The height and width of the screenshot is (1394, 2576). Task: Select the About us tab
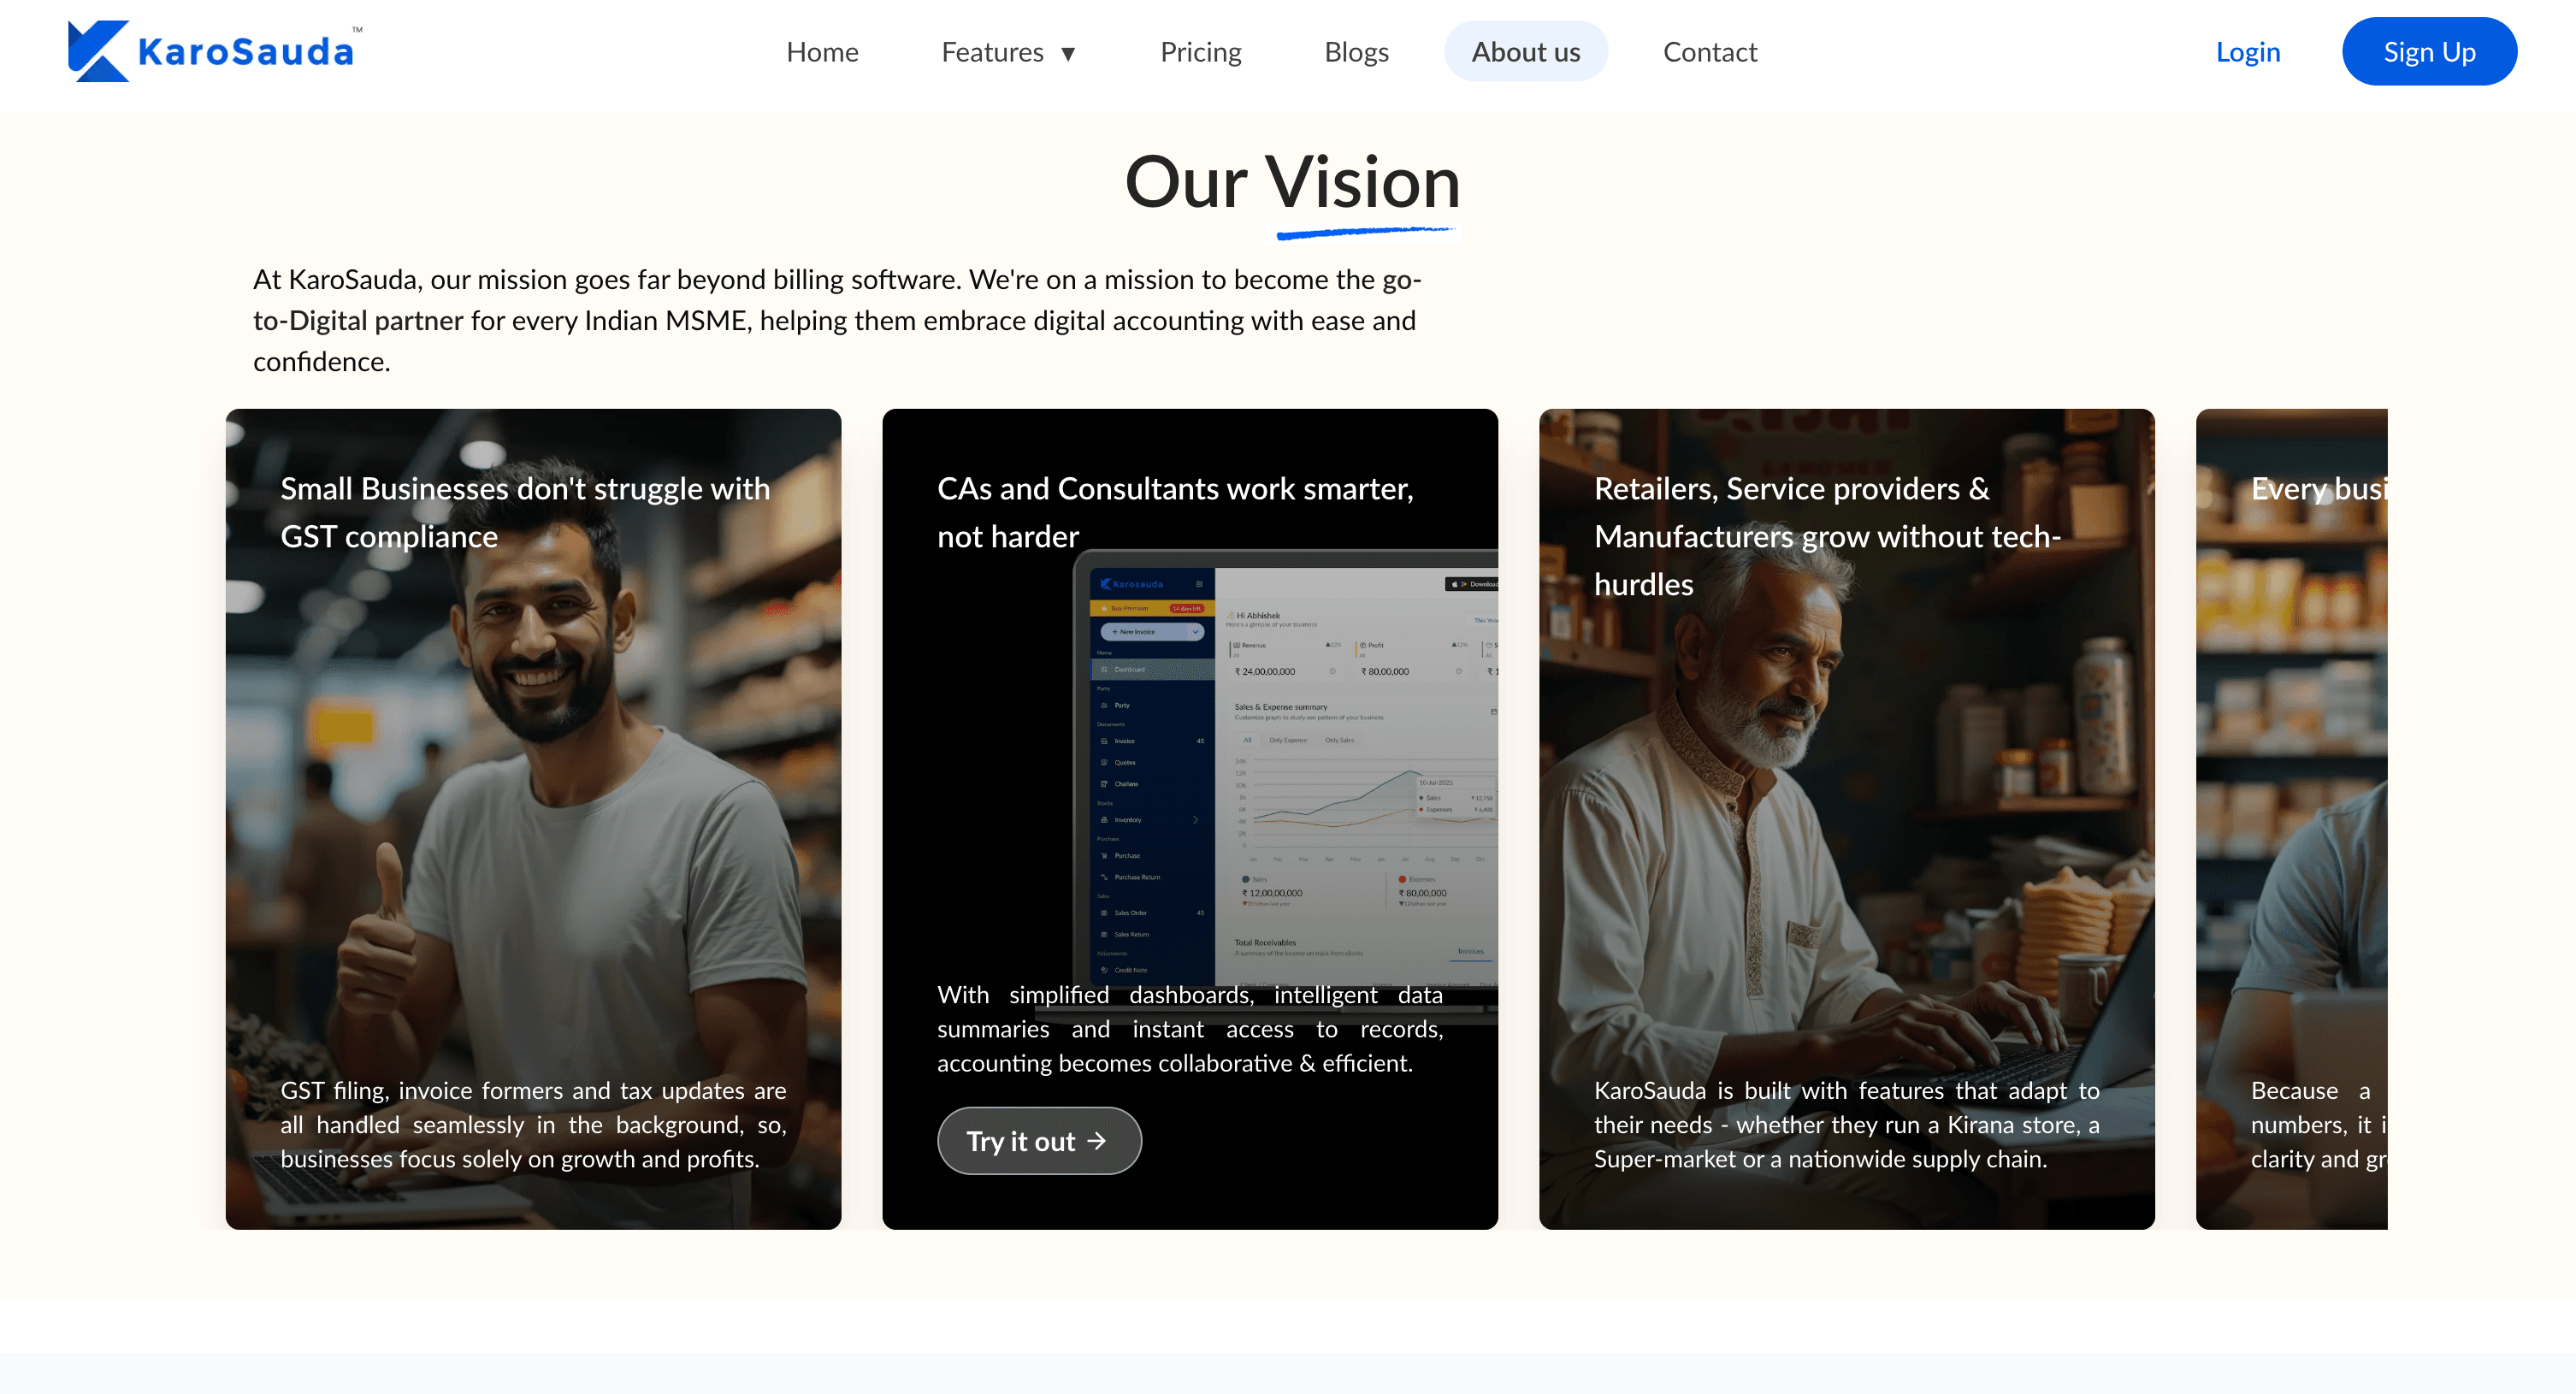pos(1525,52)
